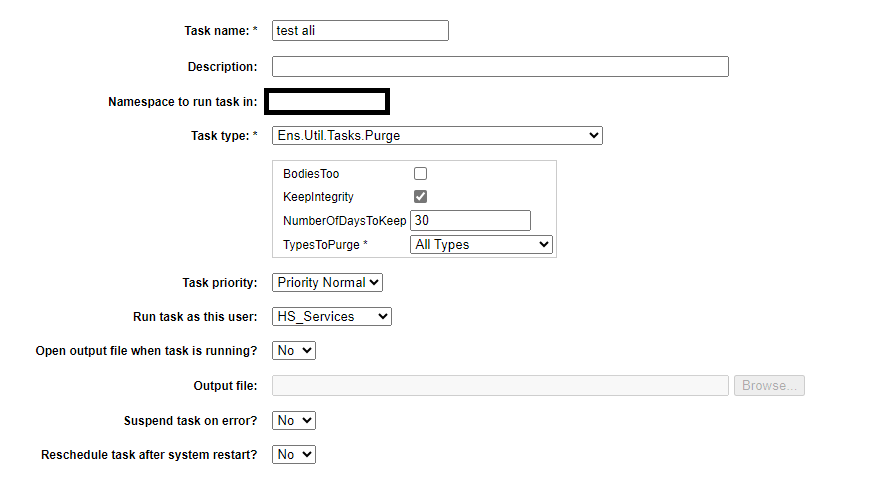
Task: Click the NumberOfDaysToKeep field
Action: [470, 221]
